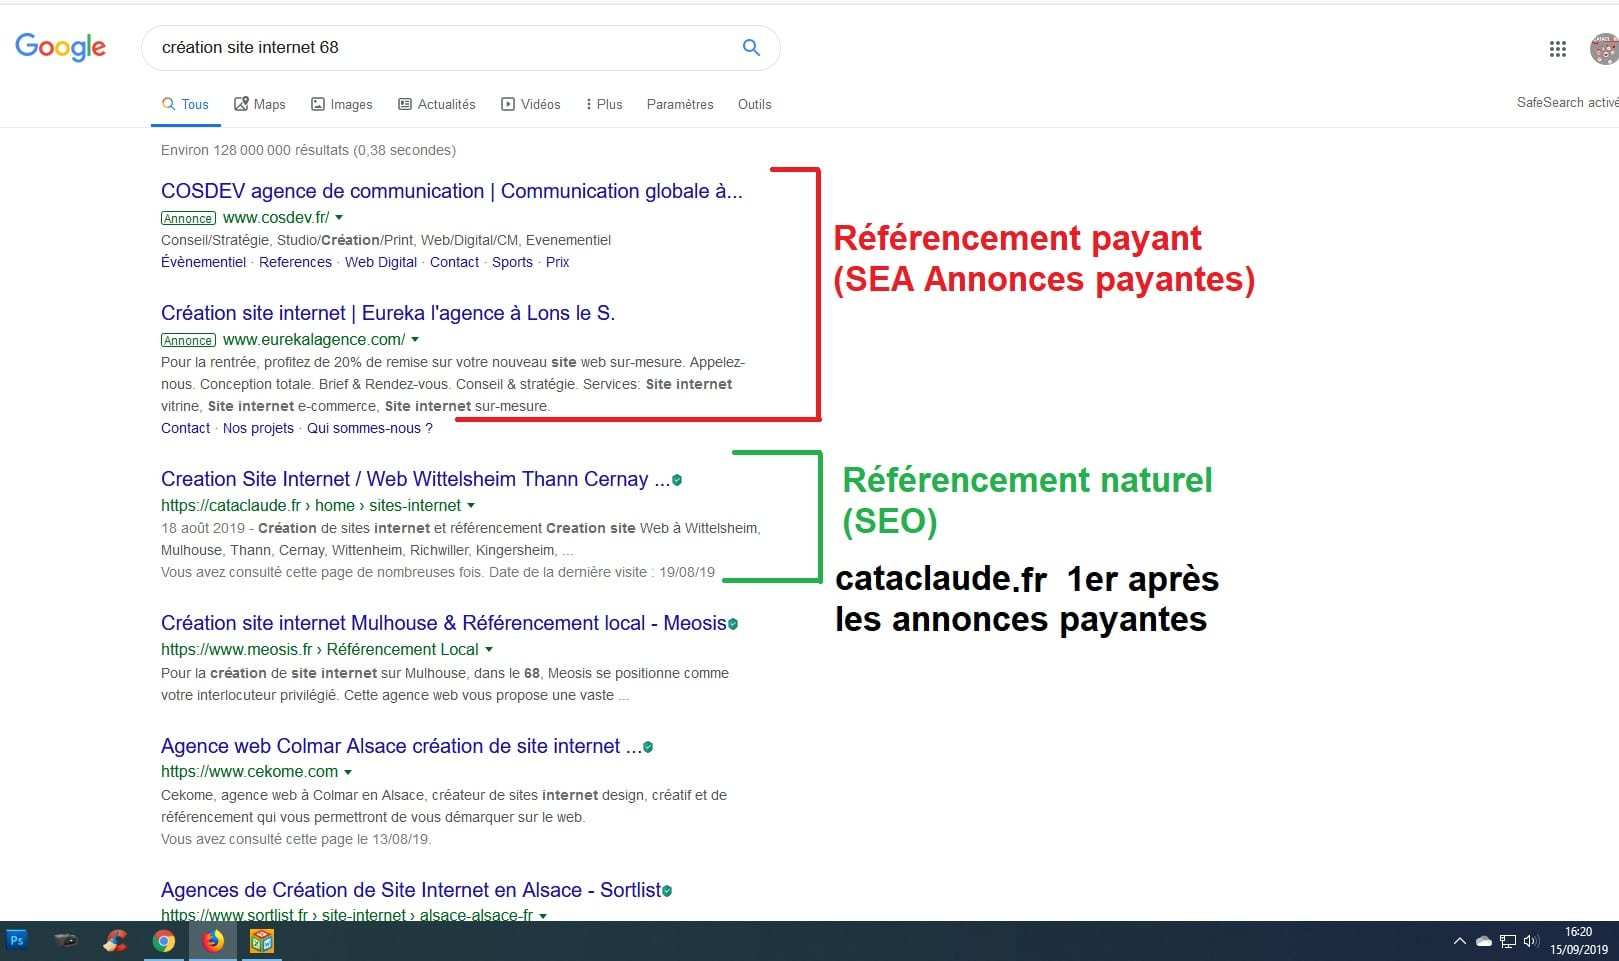Expand the arrow next to www.cosdev.fr/
The width and height of the screenshot is (1619, 961).
[x=339, y=218]
